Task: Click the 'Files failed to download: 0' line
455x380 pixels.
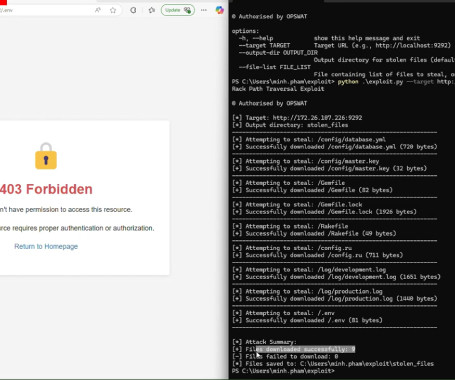Action: 285,356
